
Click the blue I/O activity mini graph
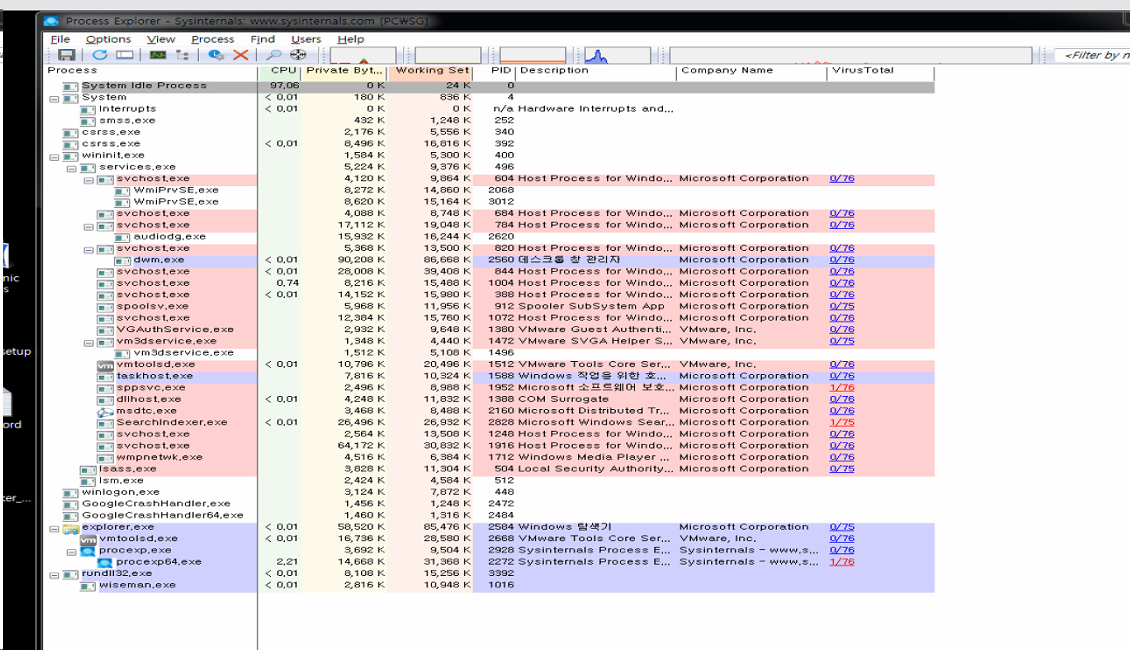click(x=617, y=55)
